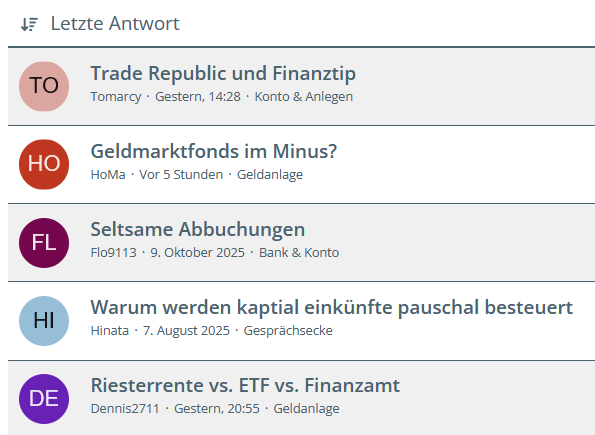Click the sort descending icon
The height and width of the screenshot is (435, 595).
(x=29, y=24)
